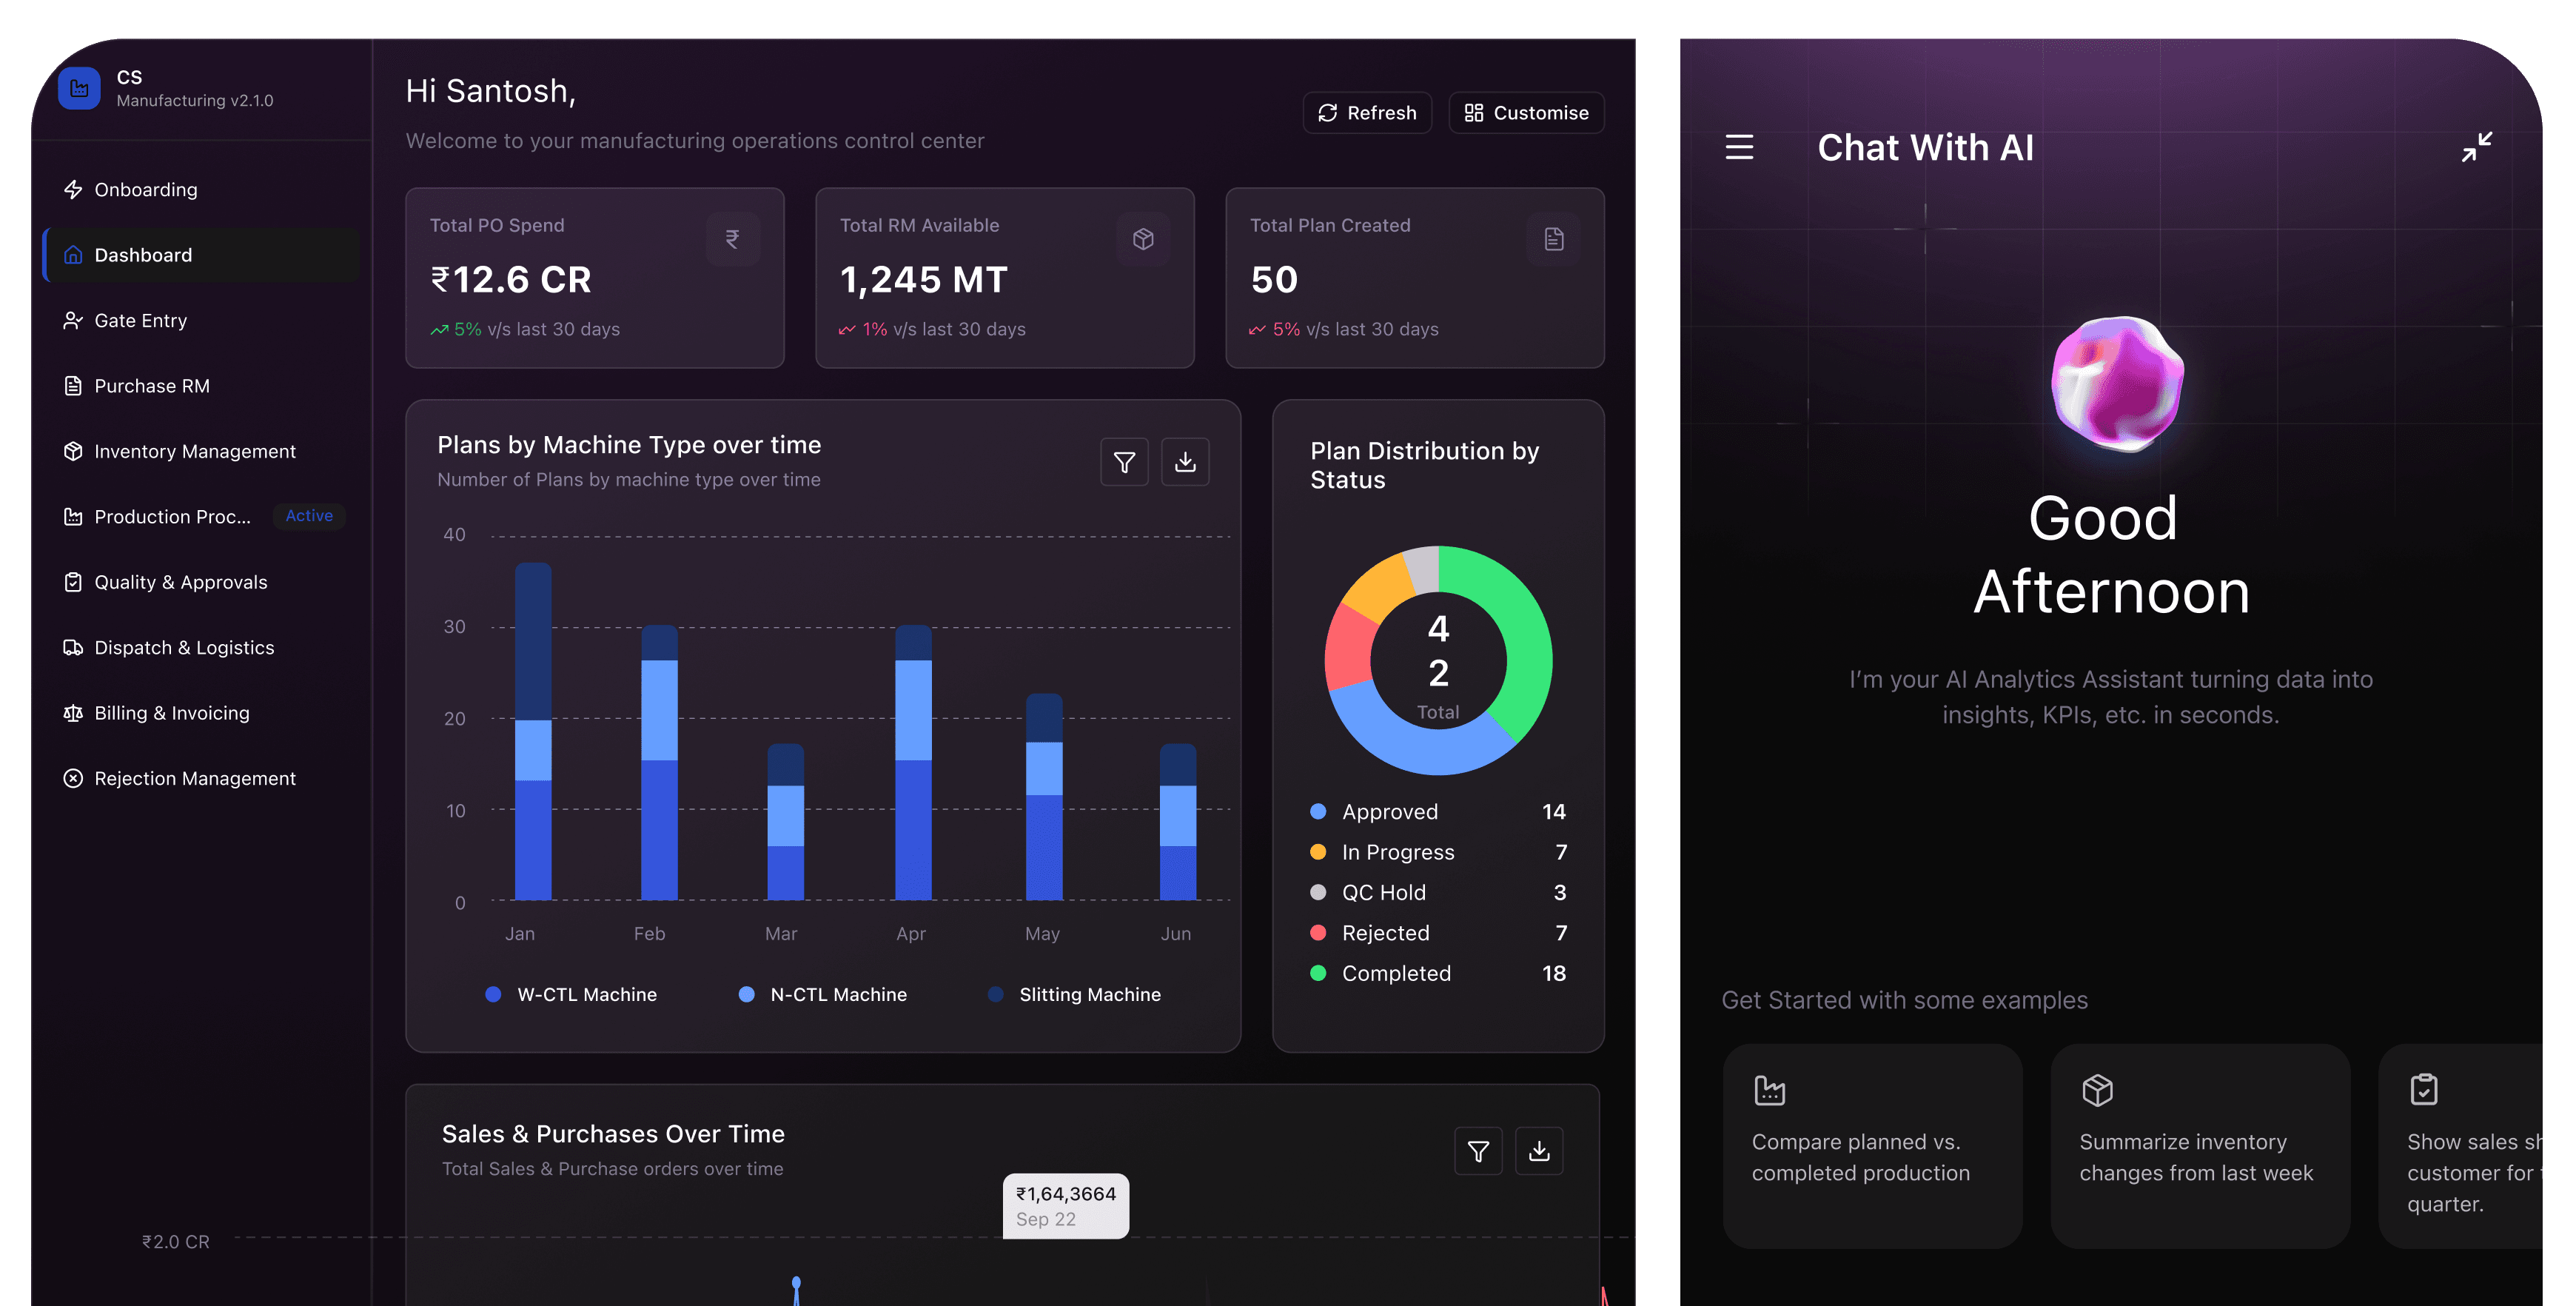Viewport: 2576px width, 1306px height.
Task: Click the rupee icon on Total PO Spend card
Action: coord(733,238)
